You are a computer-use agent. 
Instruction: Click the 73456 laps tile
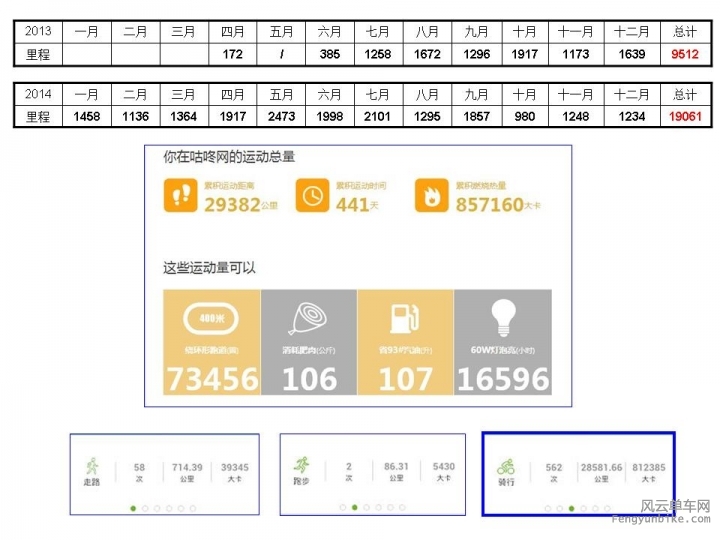(x=211, y=342)
